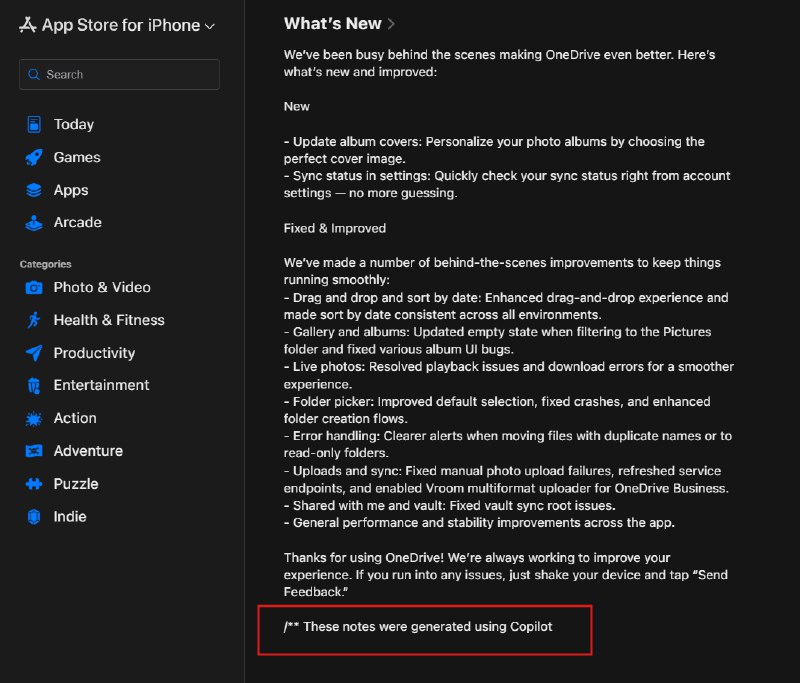
Task: Select the Indie cube icon
Action: tap(32, 516)
